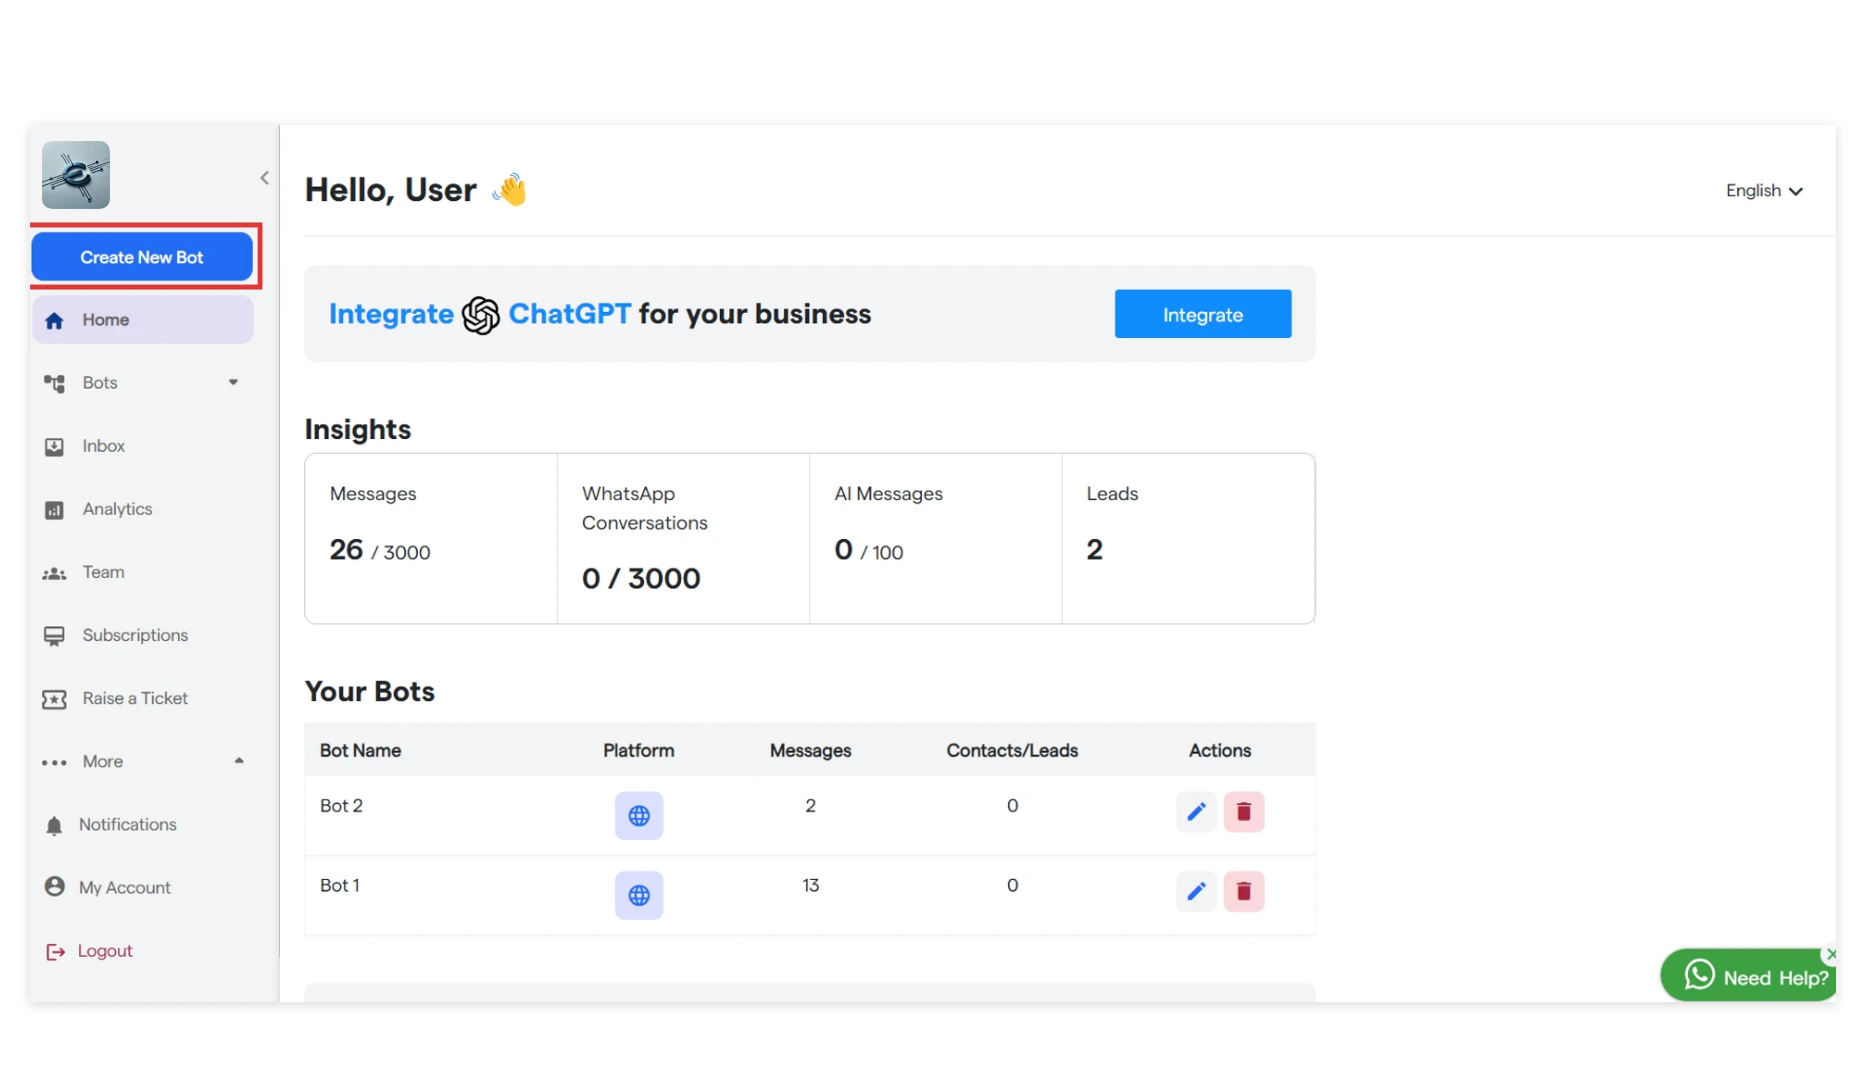Click the Logout exit icon
1866x1080 pixels.
[56, 952]
